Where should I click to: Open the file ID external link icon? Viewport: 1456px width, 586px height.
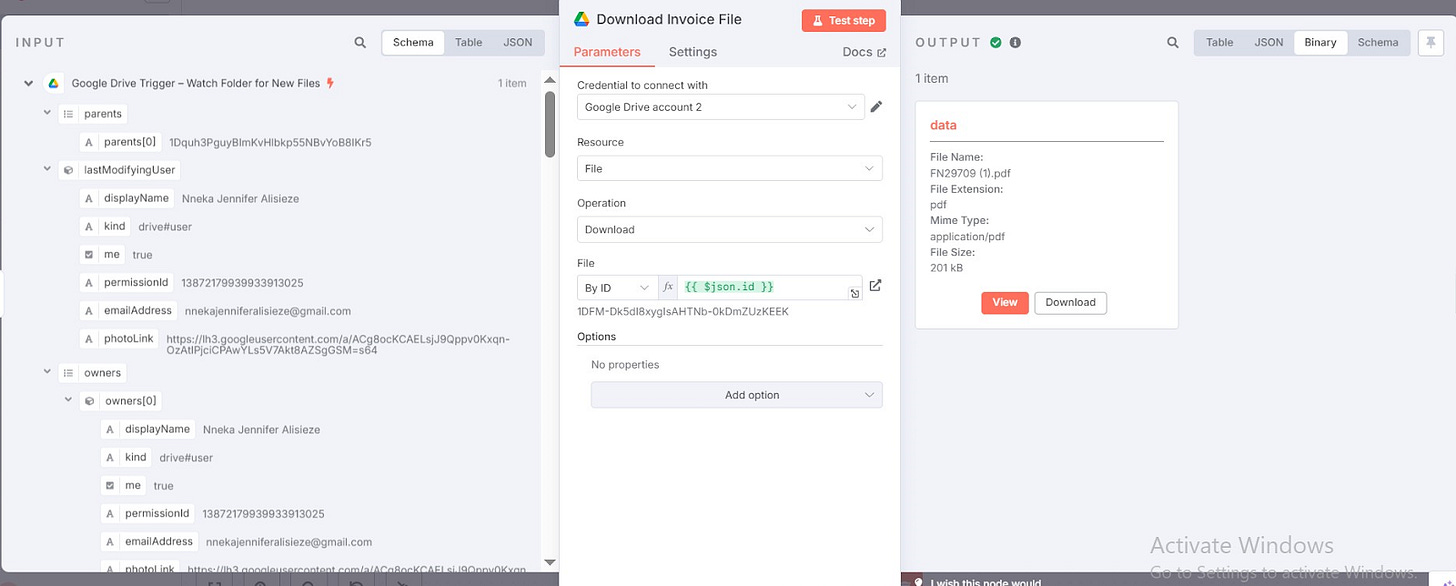pyautogui.click(x=875, y=286)
